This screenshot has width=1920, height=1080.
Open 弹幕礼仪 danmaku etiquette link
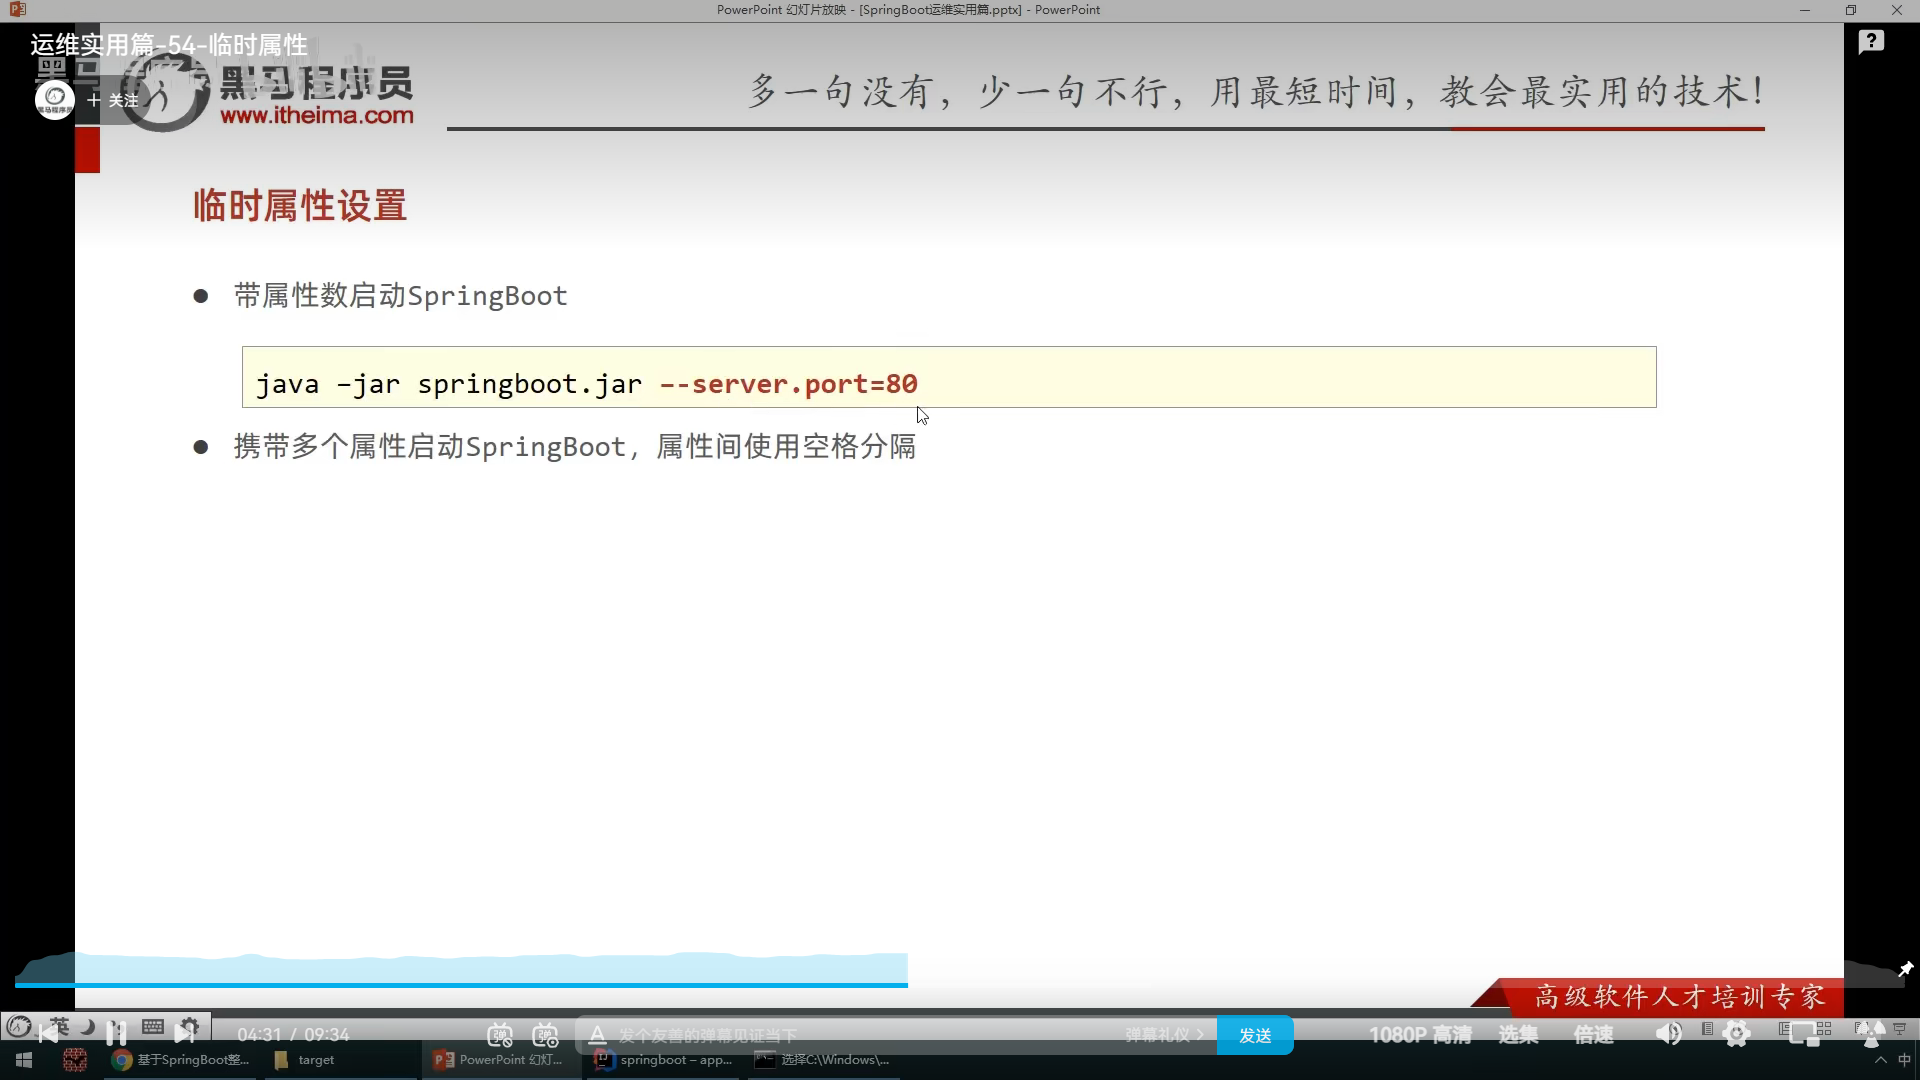(1164, 1035)
